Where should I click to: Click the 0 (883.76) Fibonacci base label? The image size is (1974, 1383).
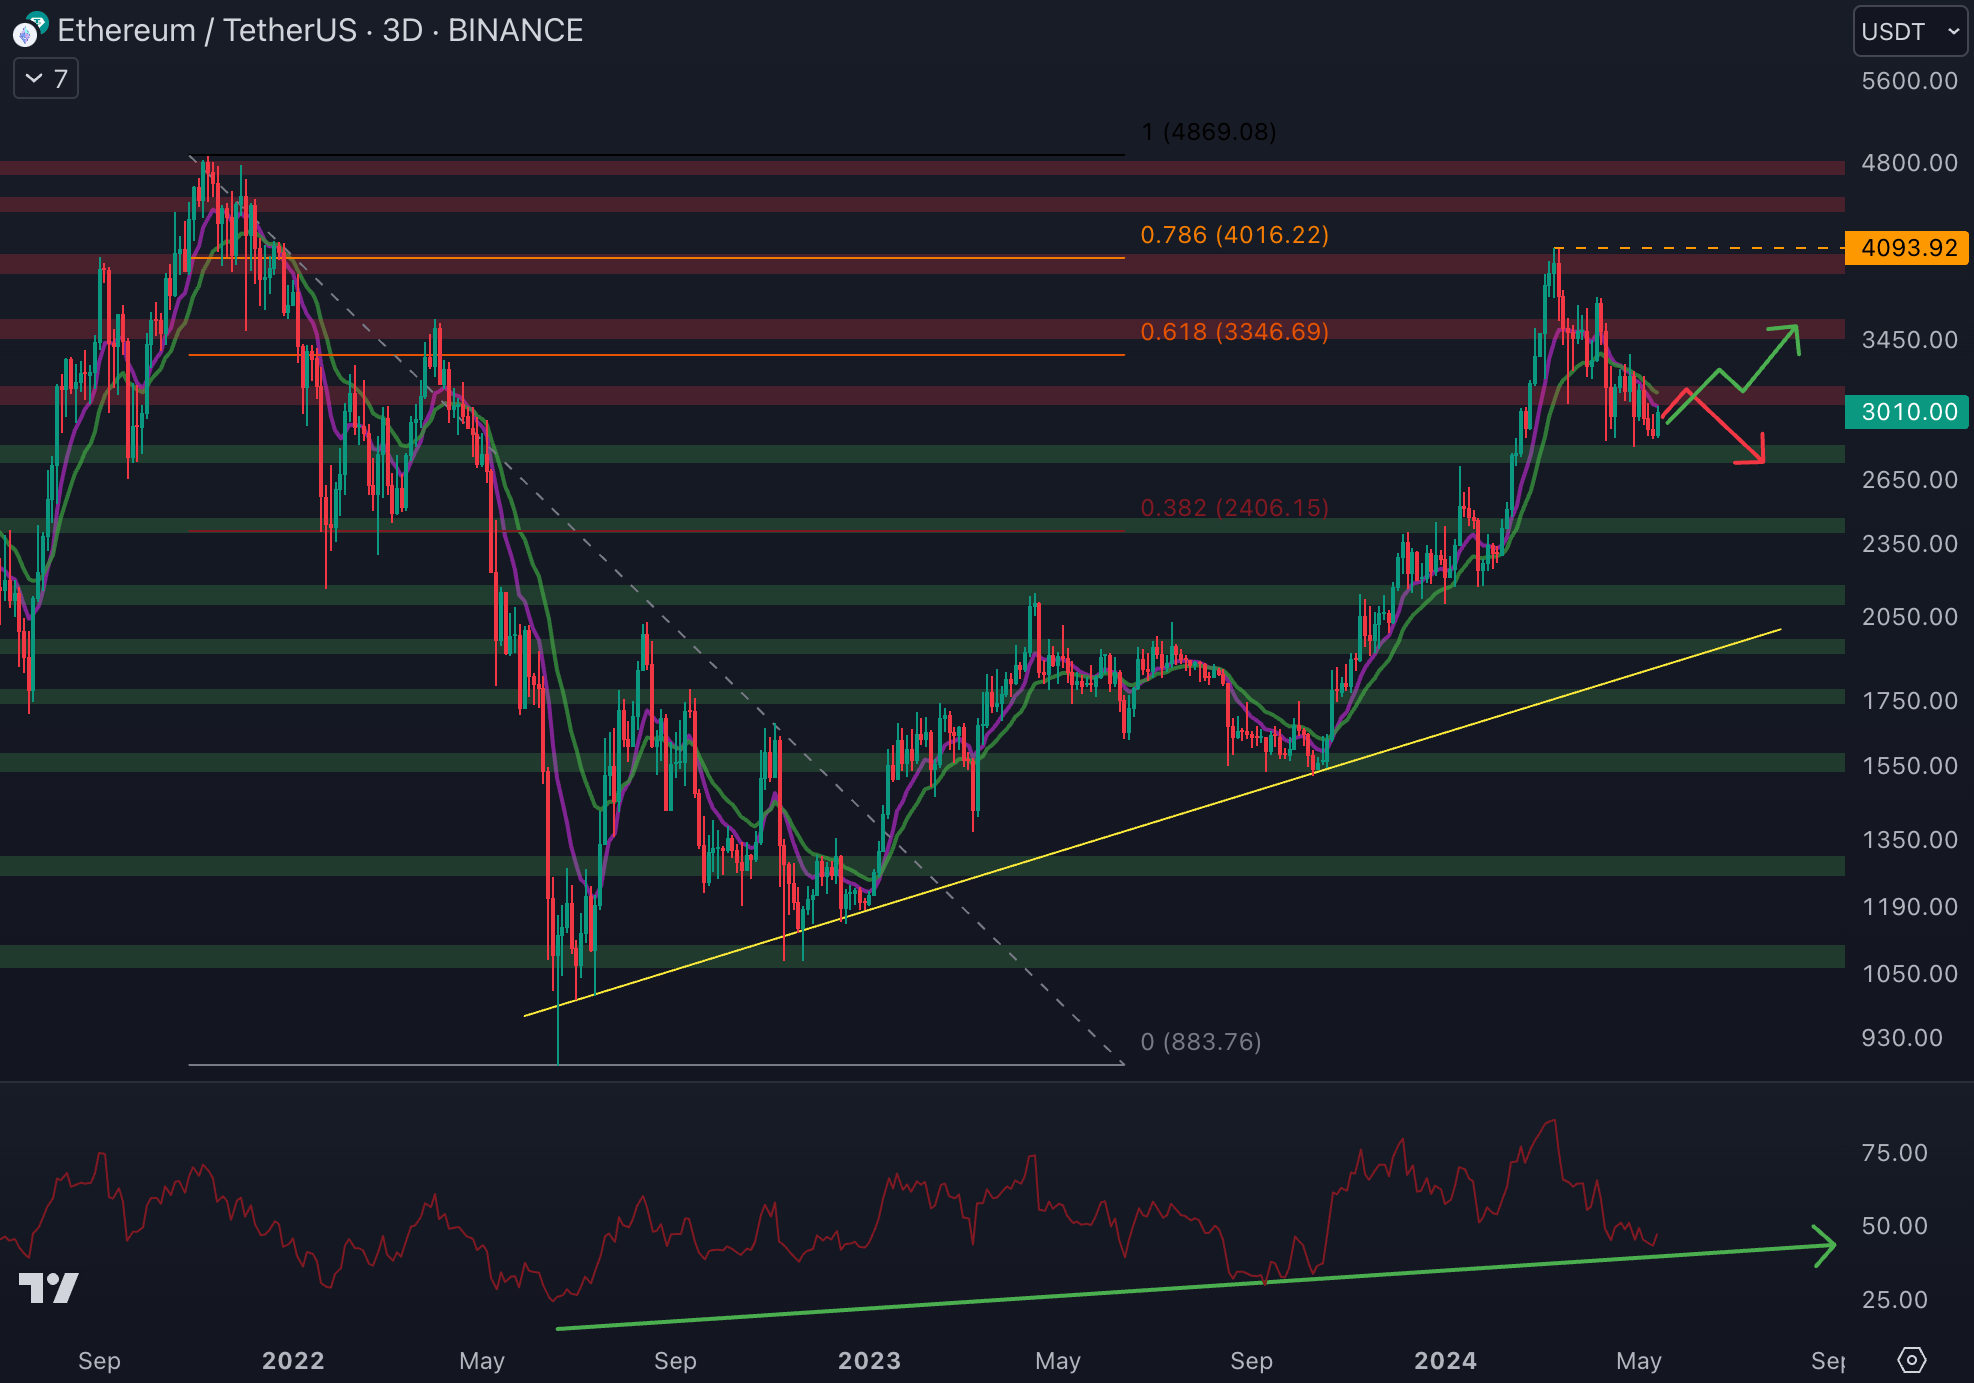[x=1200, y=1041]
